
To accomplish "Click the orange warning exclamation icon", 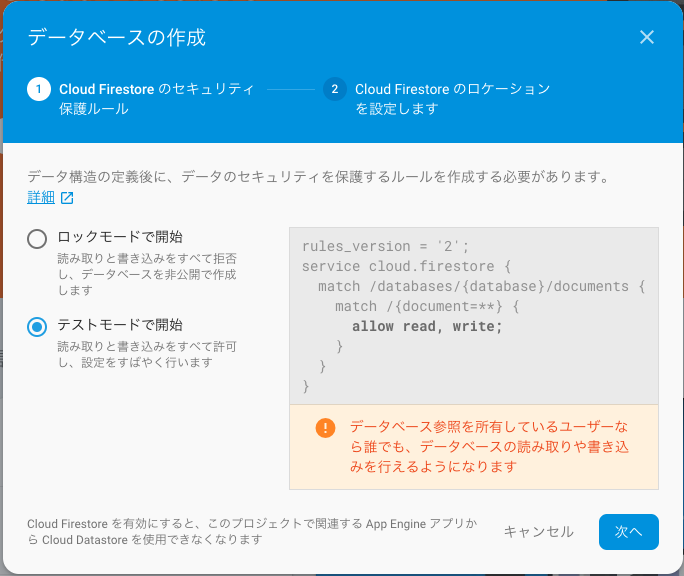I will (x=325, y=428).
